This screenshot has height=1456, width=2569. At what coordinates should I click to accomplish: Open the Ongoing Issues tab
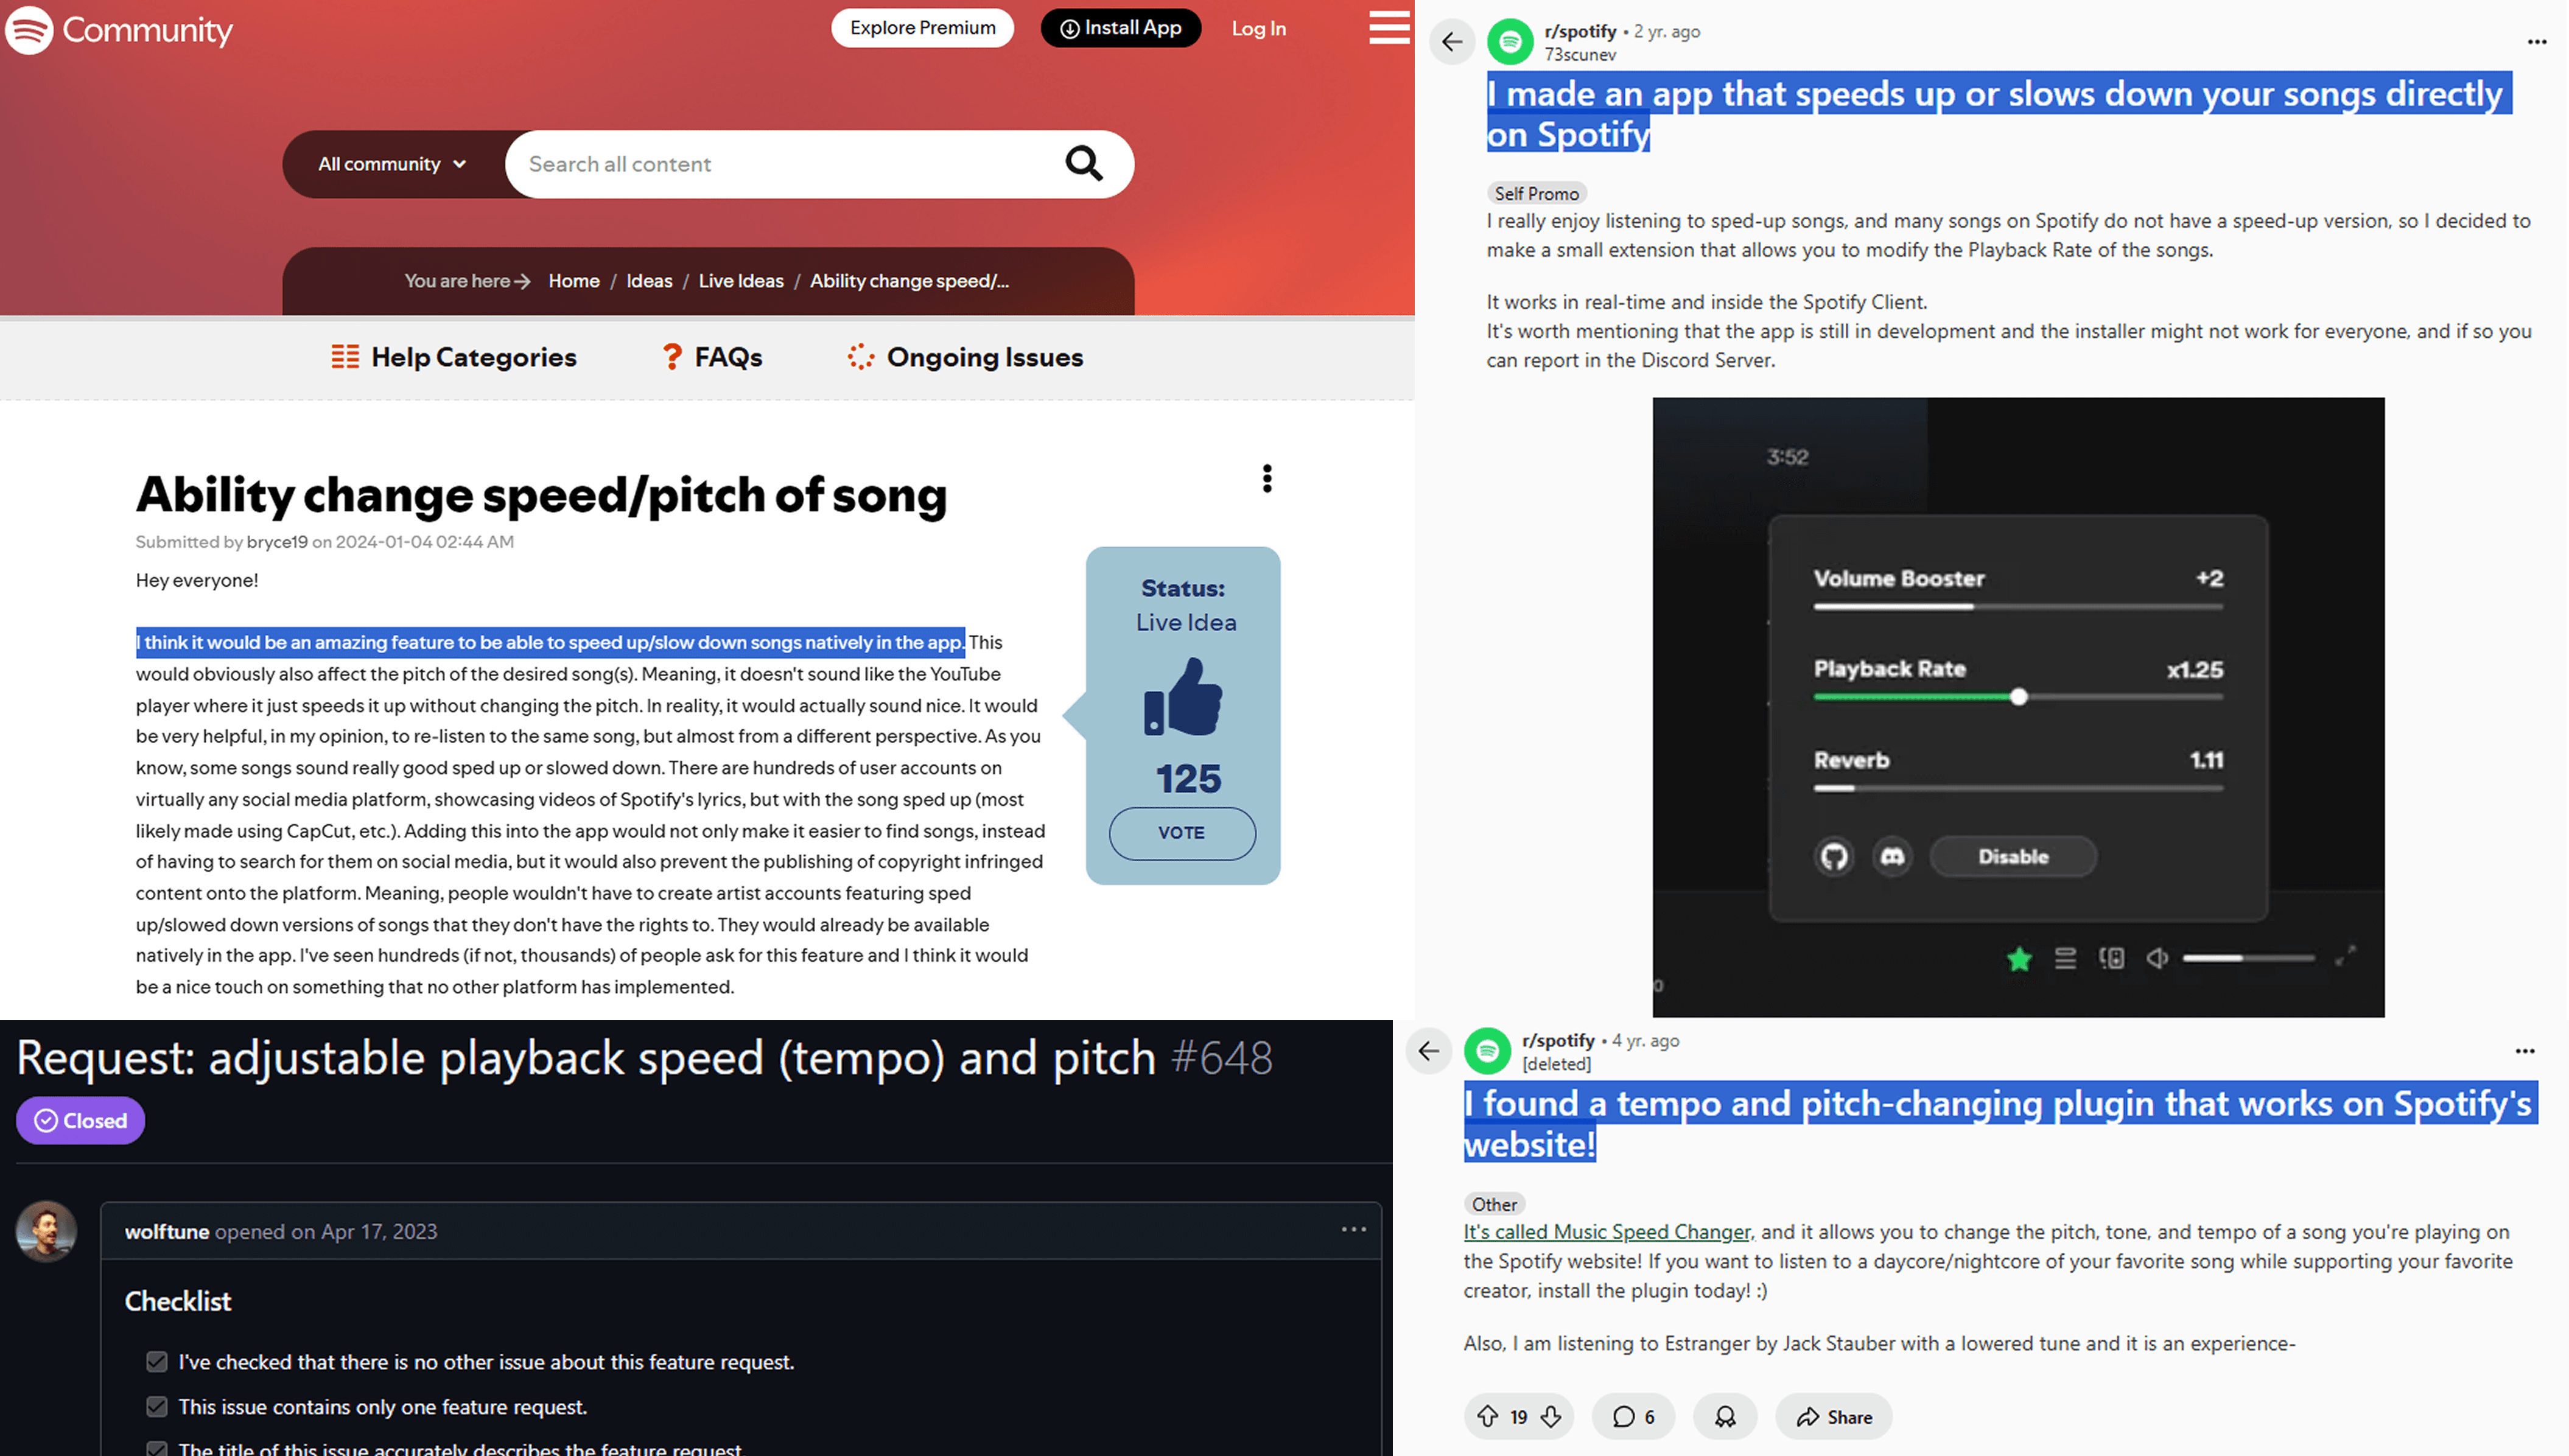tap(965, 357)
